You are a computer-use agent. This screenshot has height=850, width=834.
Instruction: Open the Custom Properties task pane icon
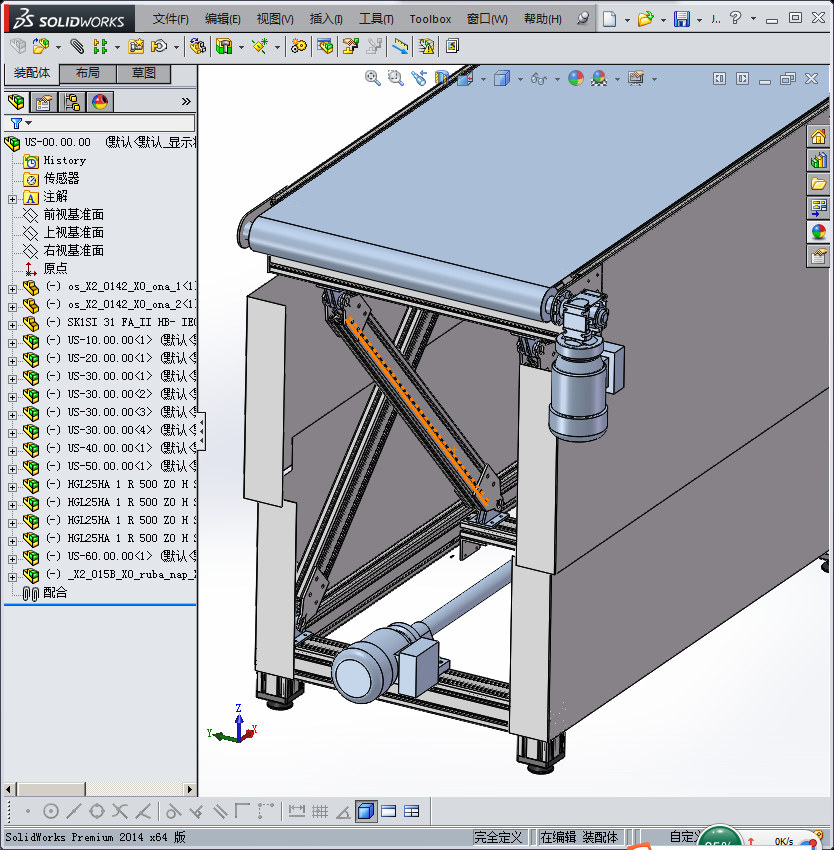tap(819, 255)
